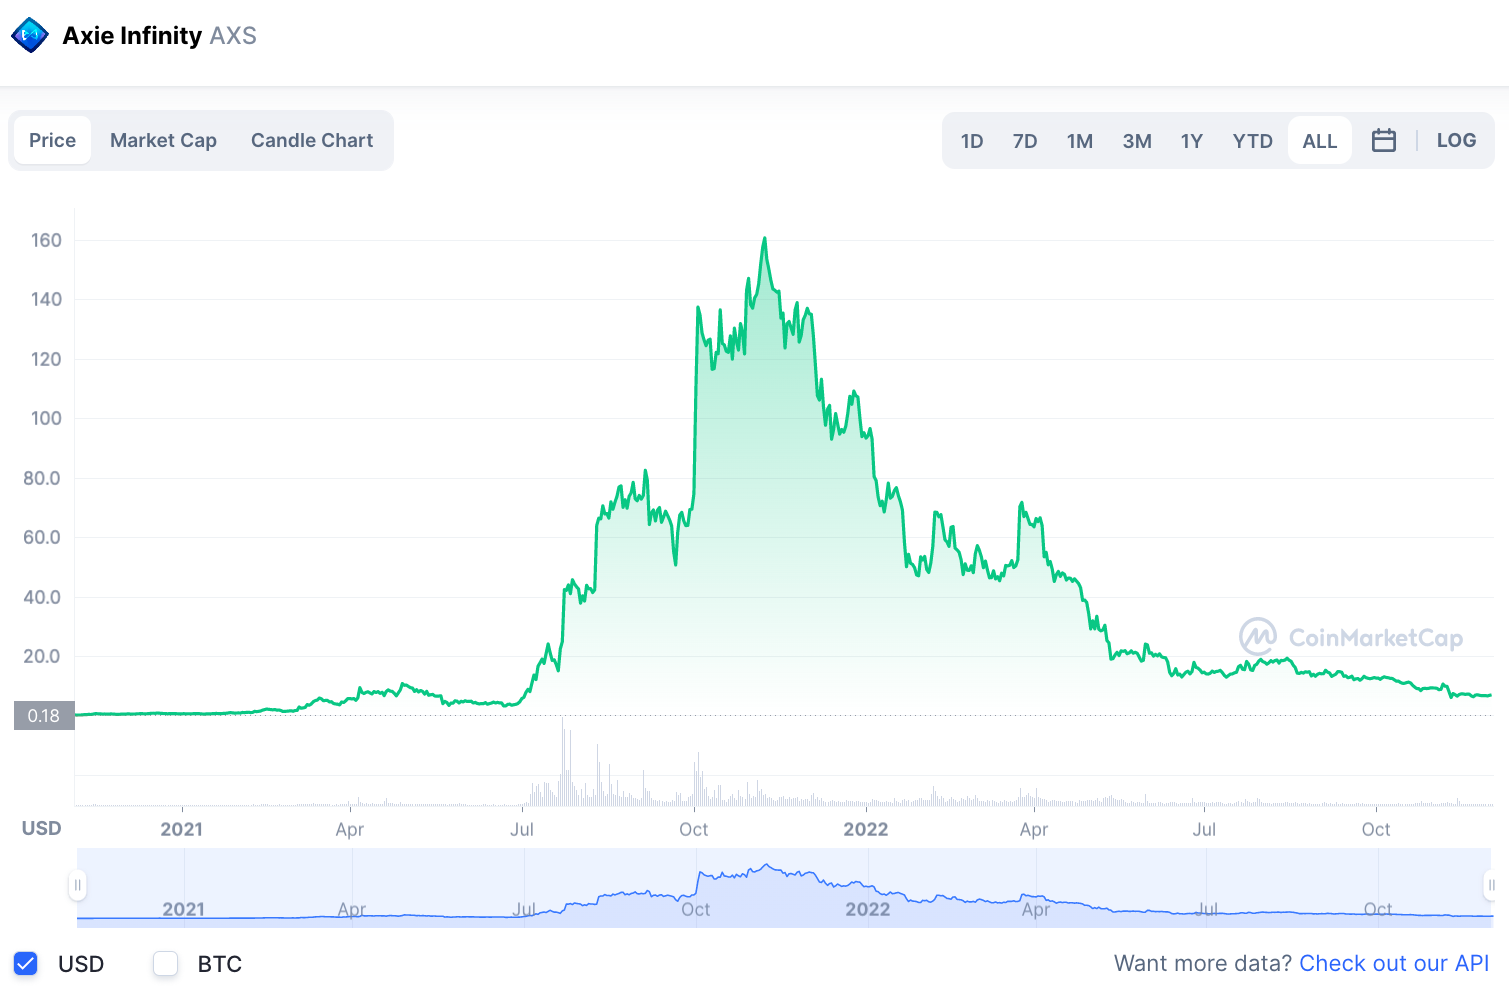Open the Check out our API link
Viewport: 1509px width, 1000px height.
click(x=1394, y=963)
